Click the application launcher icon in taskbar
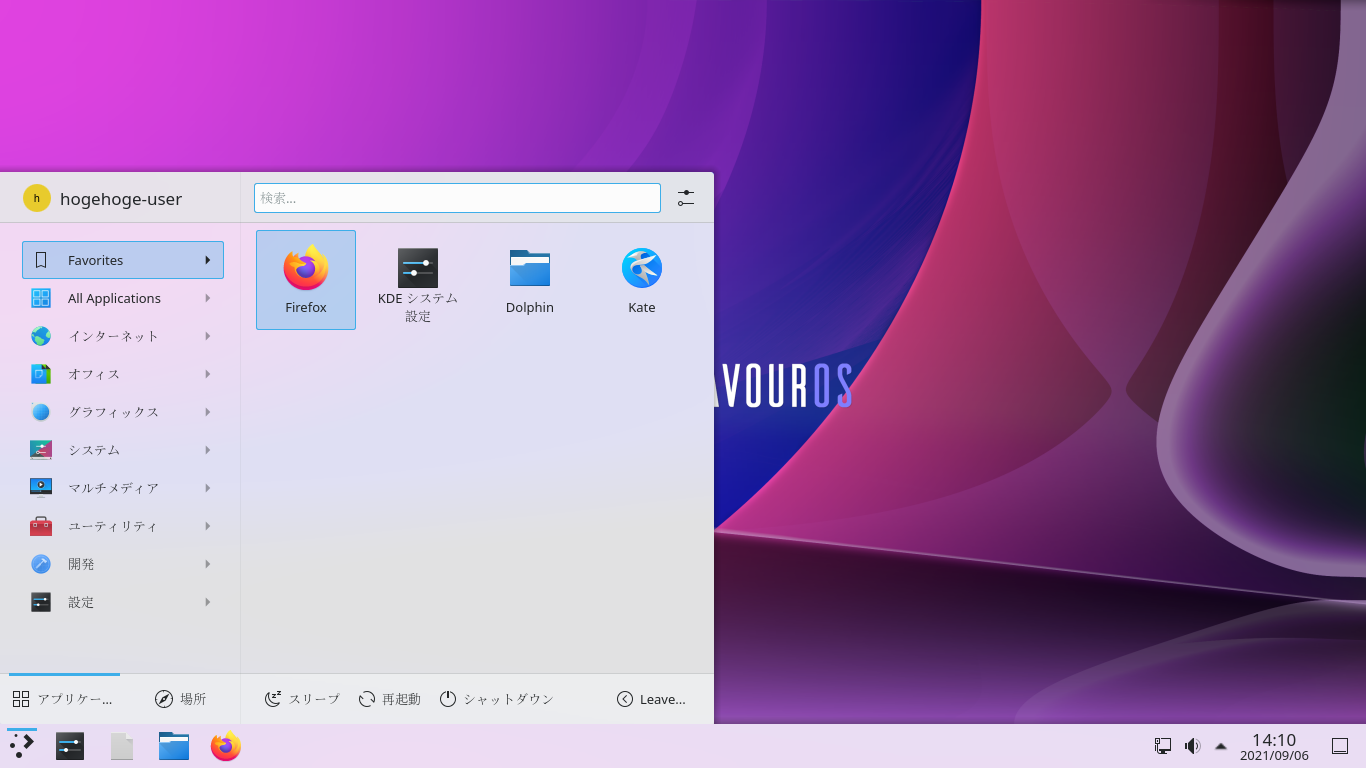This screenshot has width=1366, height=768. pyautogui.click(x=22, y=746)
